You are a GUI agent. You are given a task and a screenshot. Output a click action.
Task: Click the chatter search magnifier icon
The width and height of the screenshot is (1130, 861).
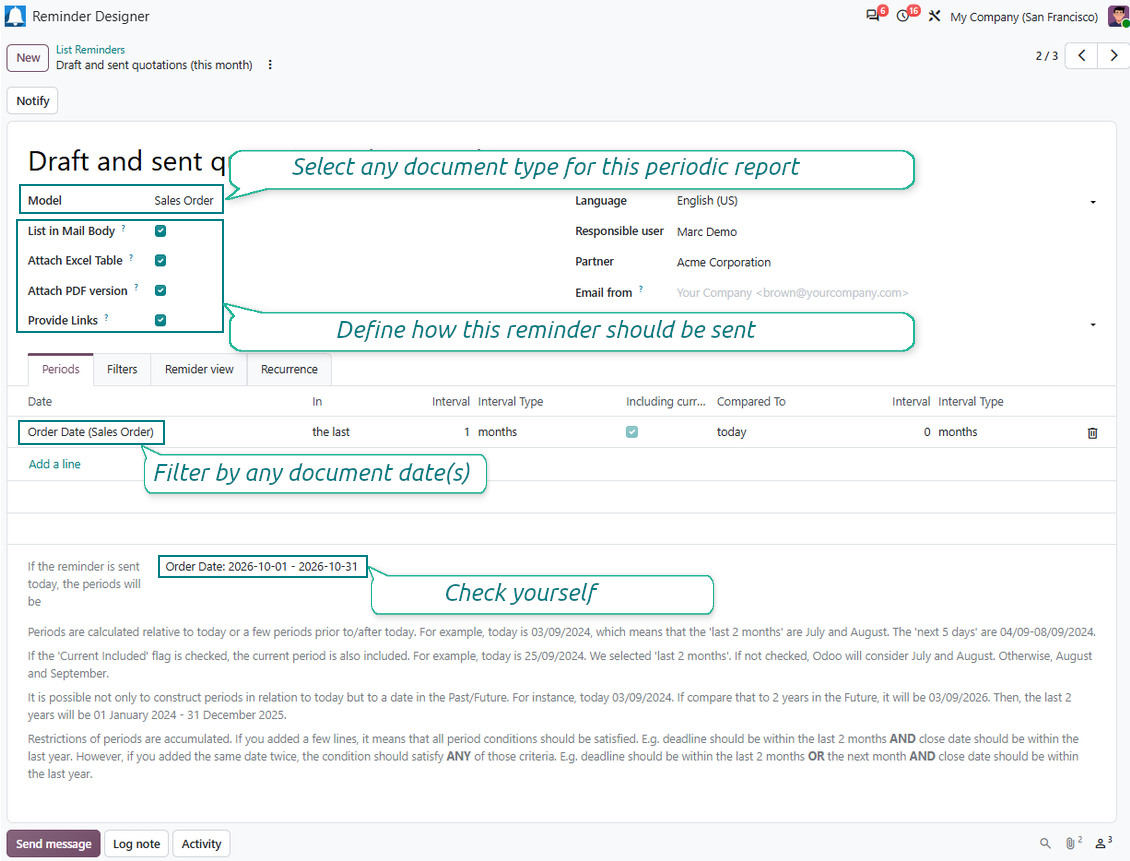pyautogui.click(x=1045, y=843)
